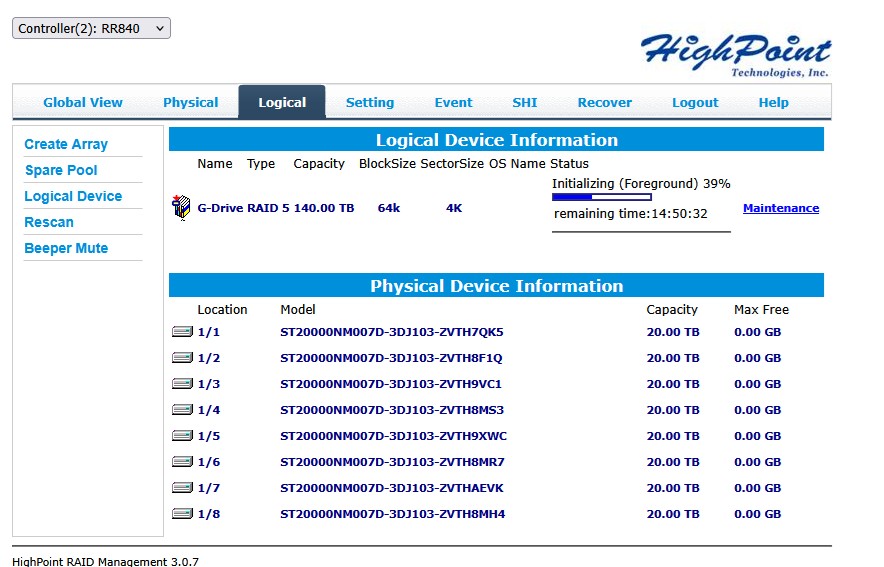
Task: Open the Maintenance link for G-Drive
Action: [781, 208]
